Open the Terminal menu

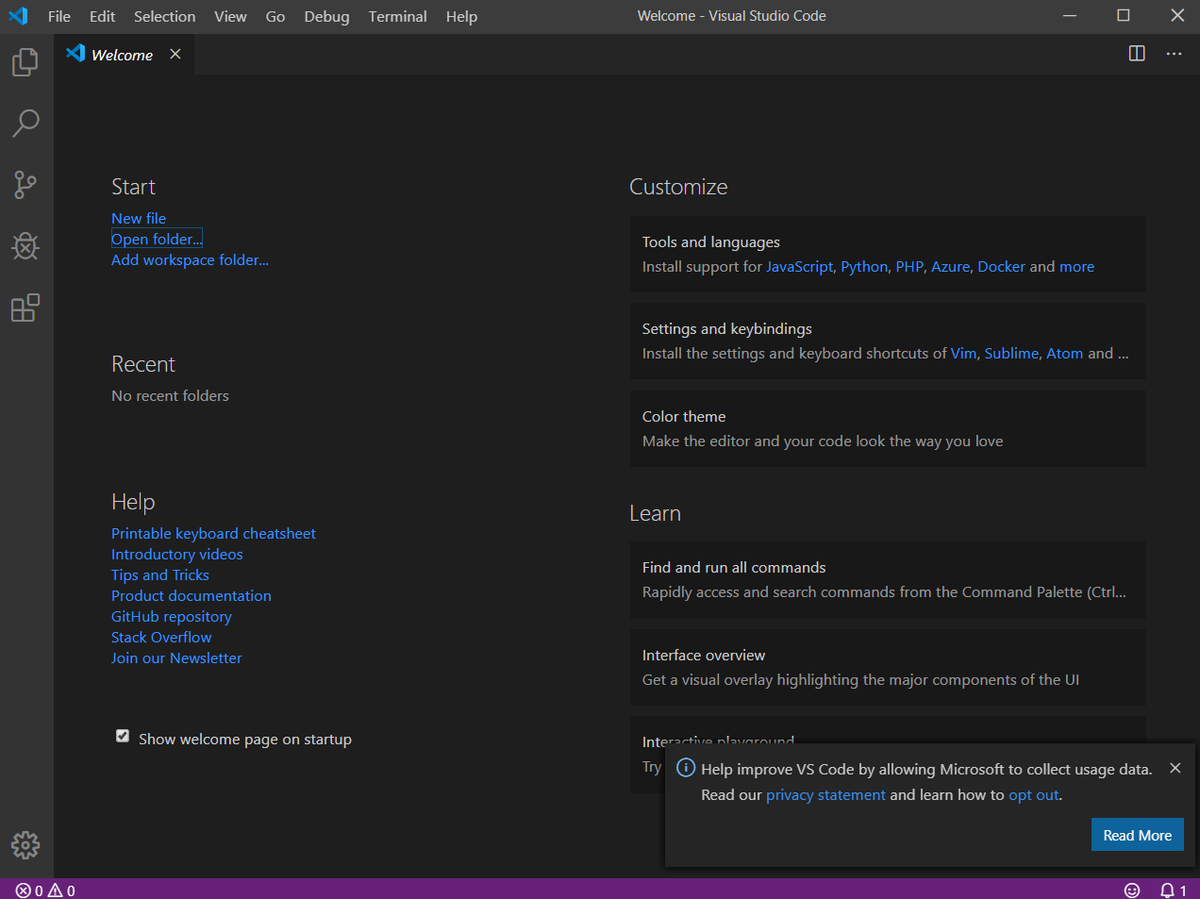click(x=397, y=16)
